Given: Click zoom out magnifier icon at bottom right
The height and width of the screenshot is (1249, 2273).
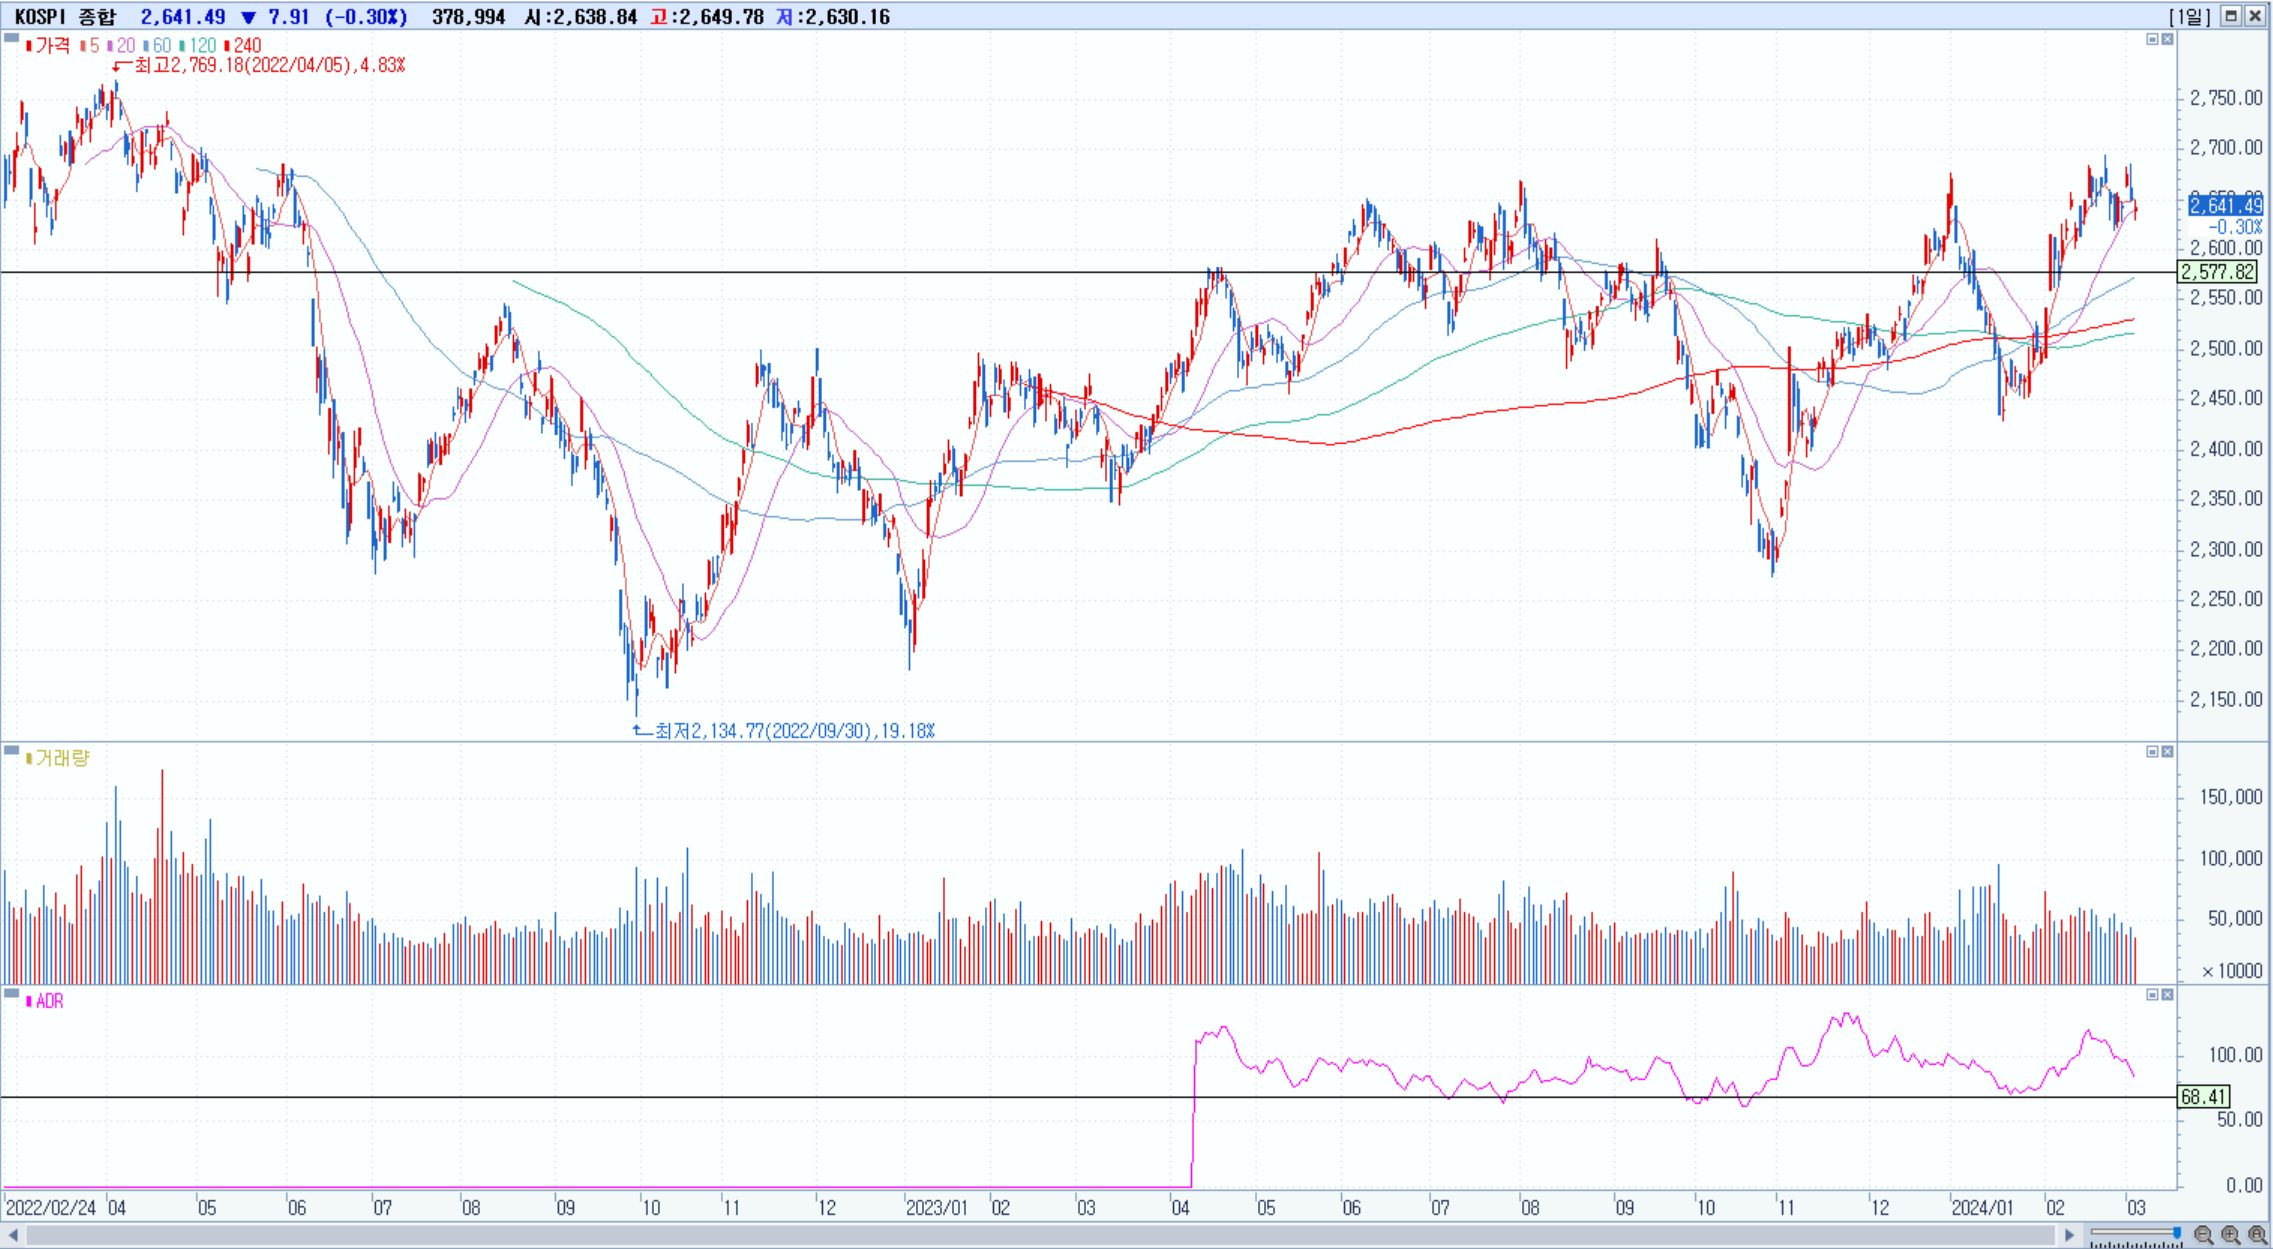Looking at the screenshot, I should coord(2203,1235).
